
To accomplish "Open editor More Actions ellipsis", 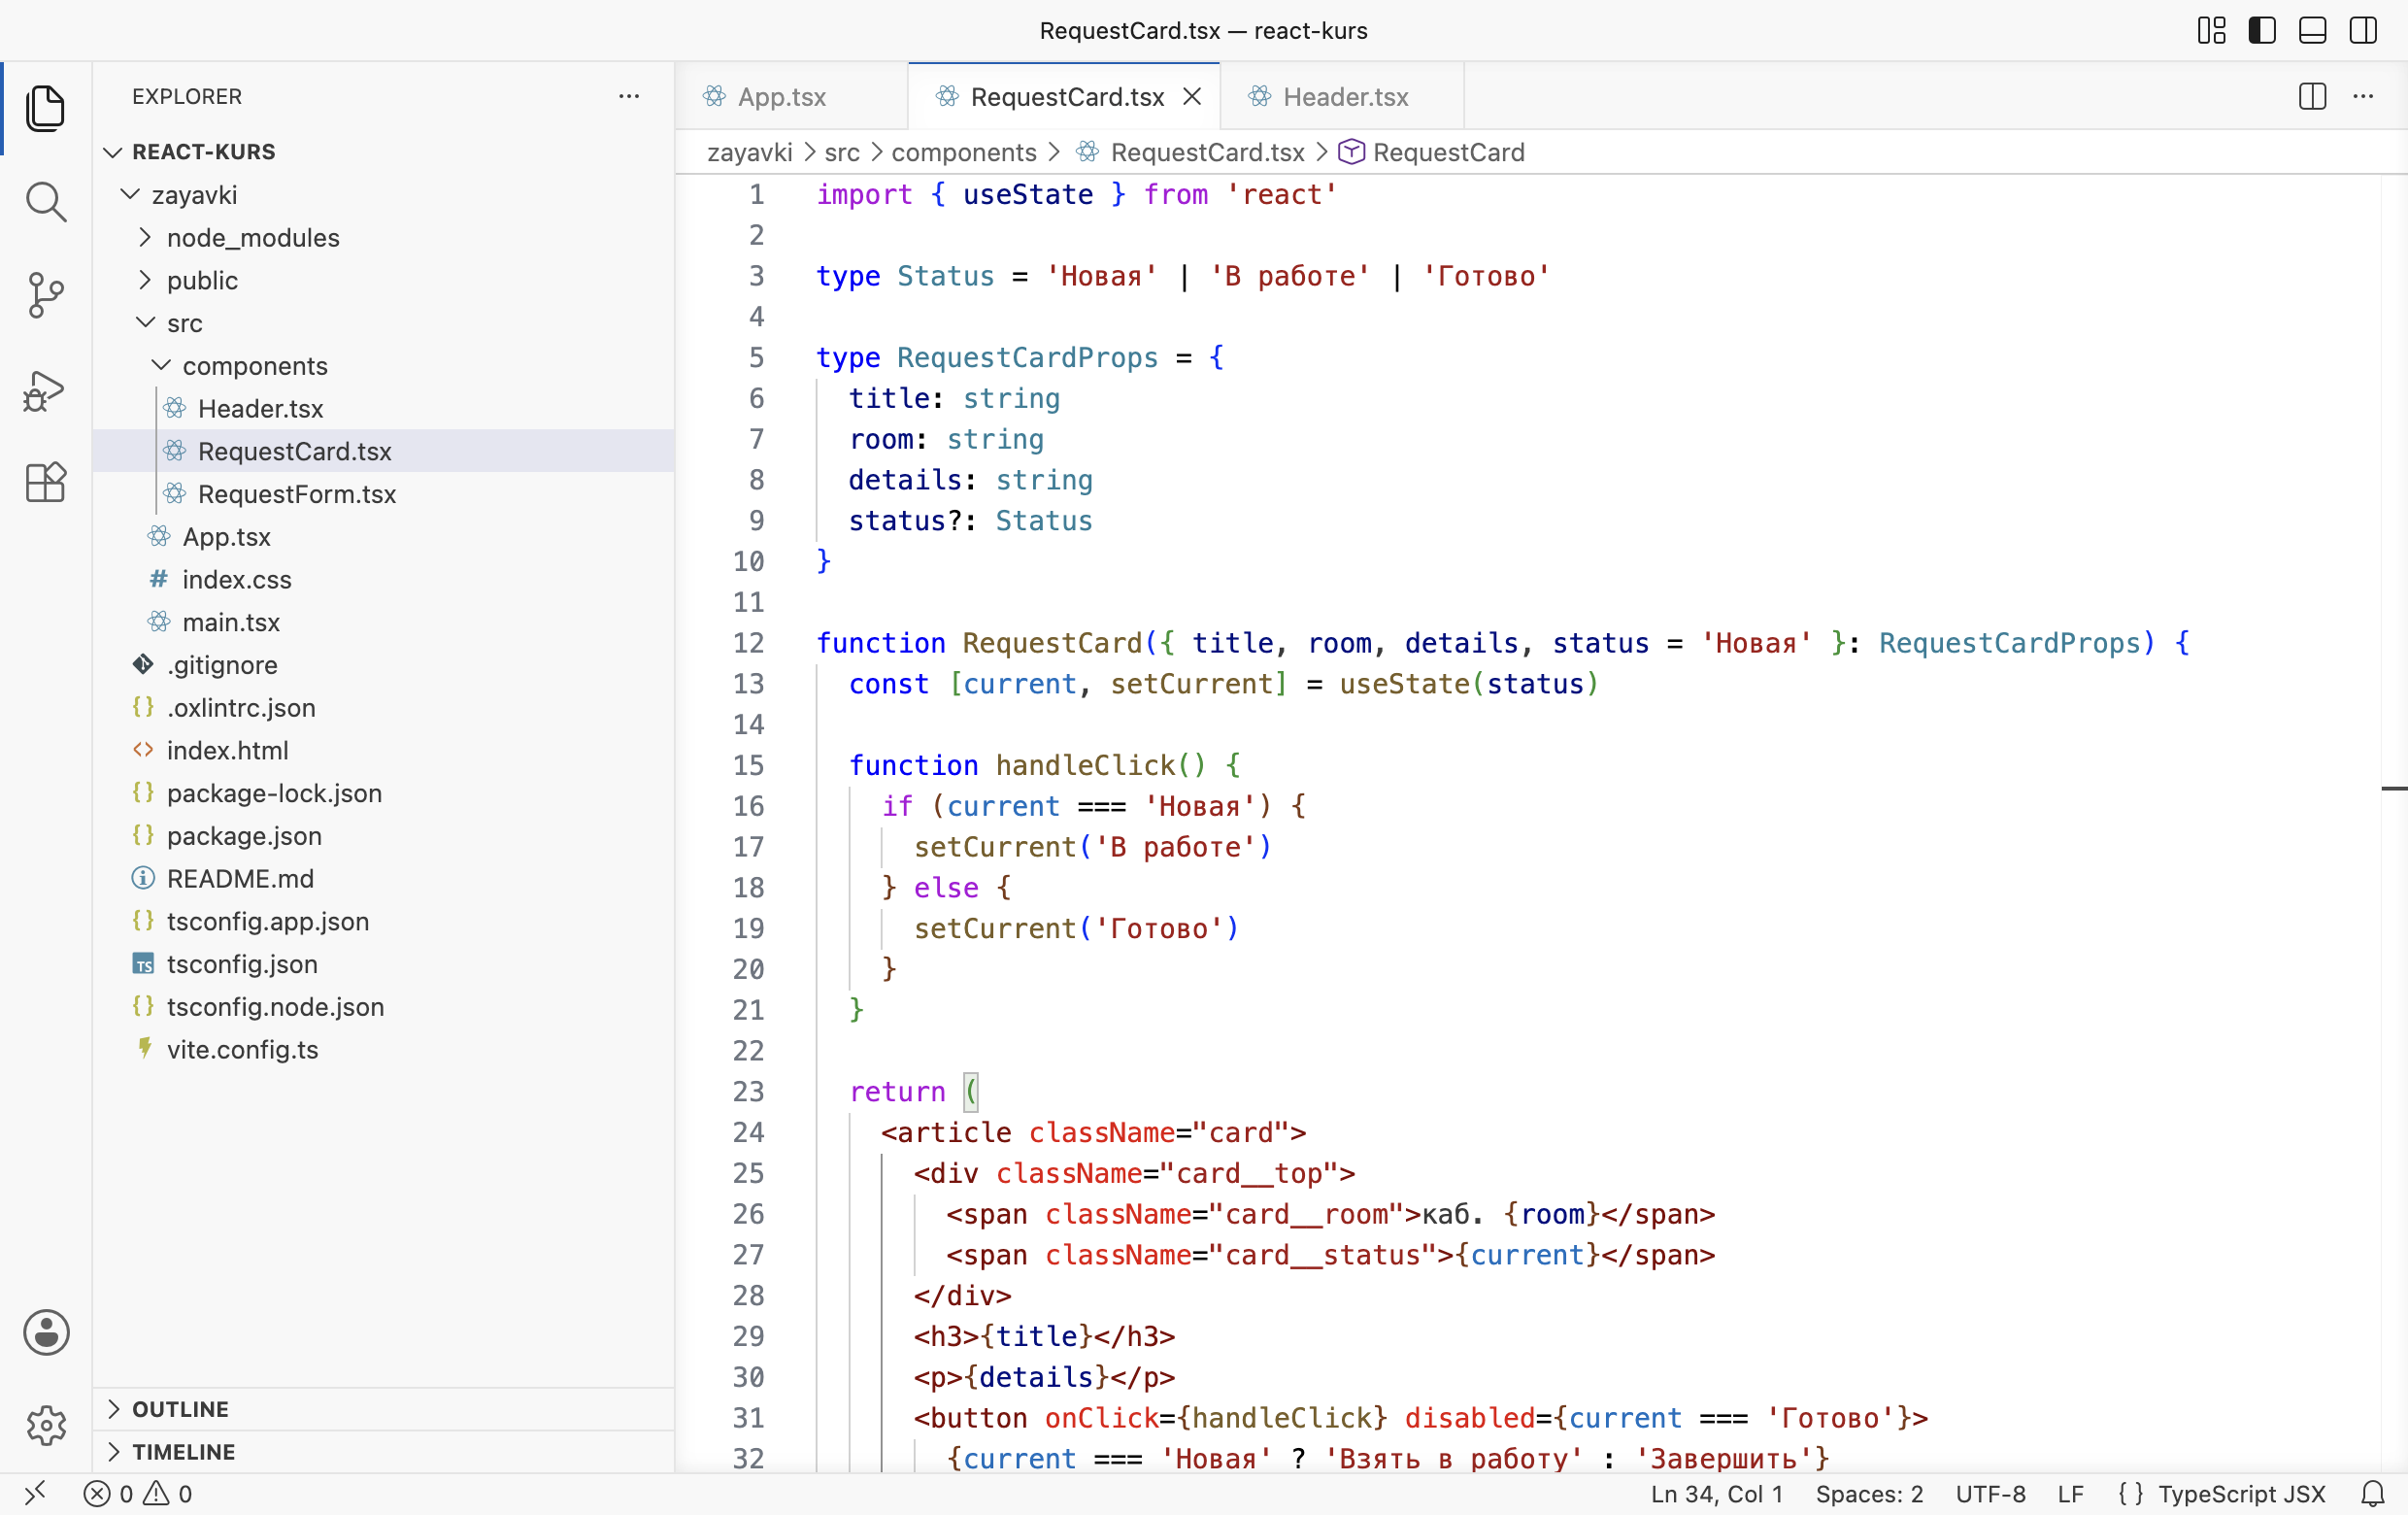I will point(2363,97).
